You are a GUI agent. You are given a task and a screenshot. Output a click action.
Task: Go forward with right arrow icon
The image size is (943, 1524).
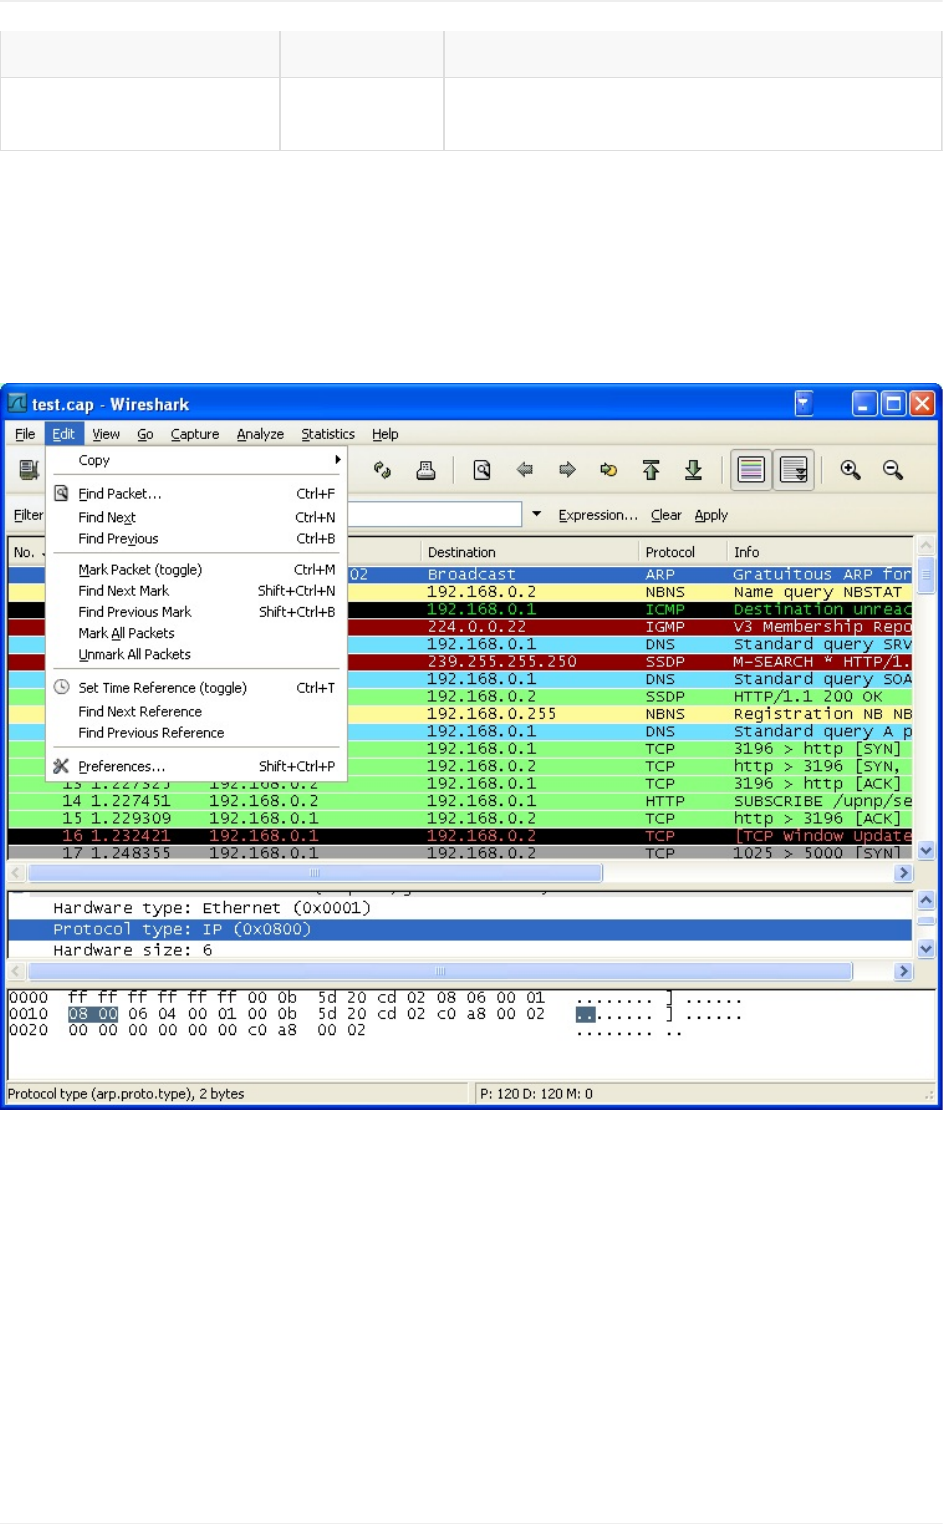click(567, 470)
